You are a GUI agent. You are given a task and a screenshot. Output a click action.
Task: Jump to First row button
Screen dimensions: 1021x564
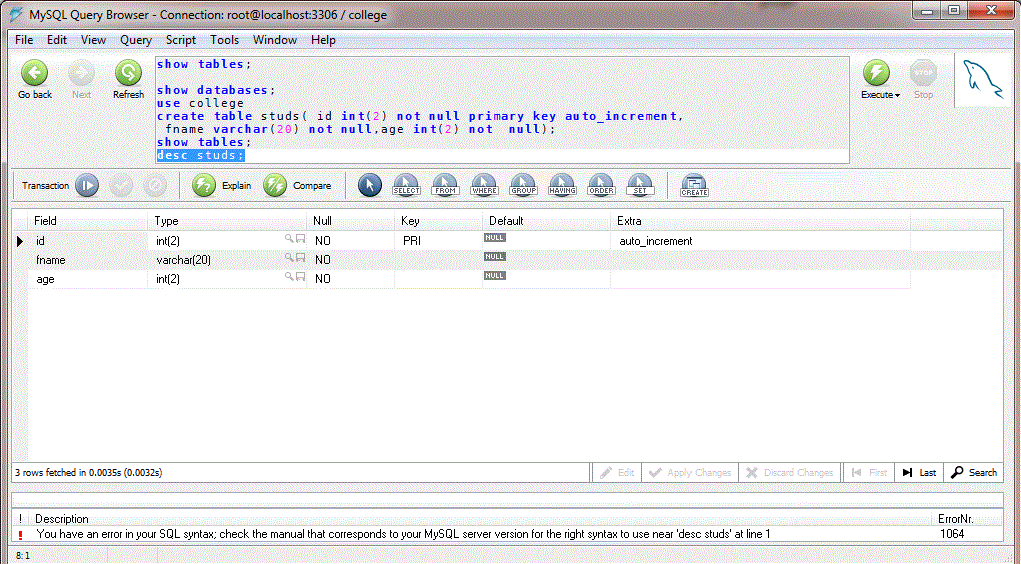click(869, 473)
